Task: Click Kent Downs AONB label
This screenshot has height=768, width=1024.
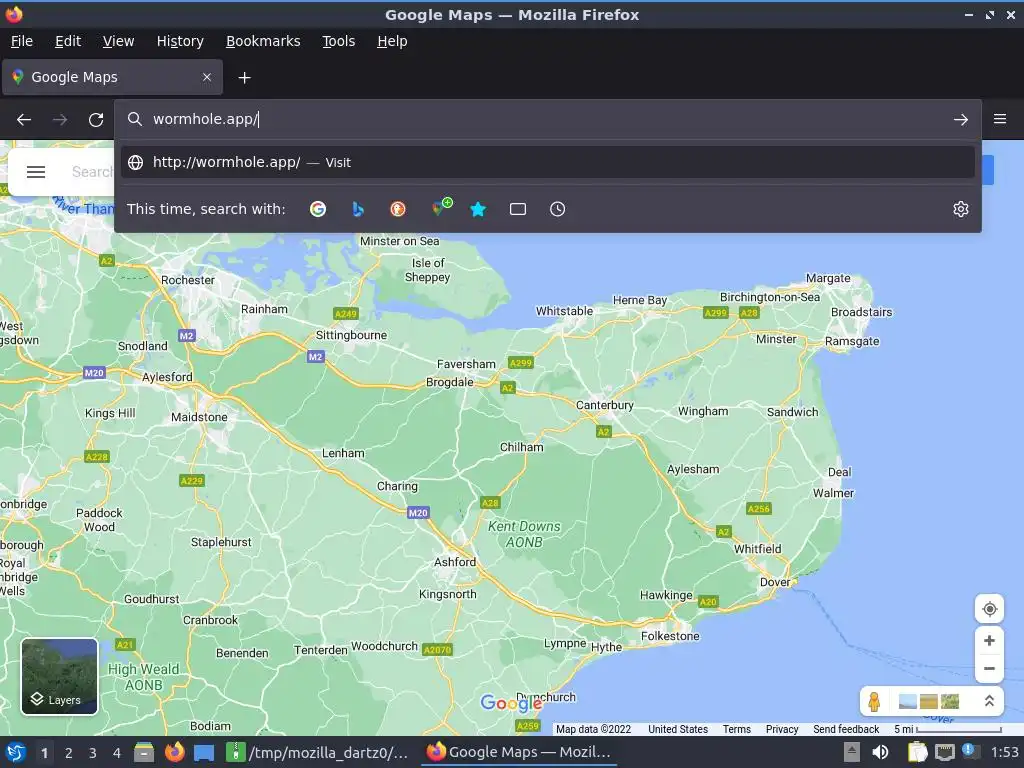Action: click(x=524, y=534)
